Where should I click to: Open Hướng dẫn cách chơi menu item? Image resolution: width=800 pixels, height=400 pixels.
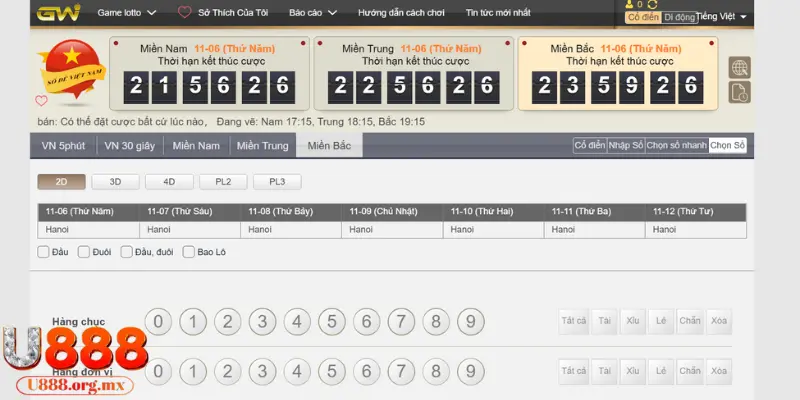pos(401,13)
